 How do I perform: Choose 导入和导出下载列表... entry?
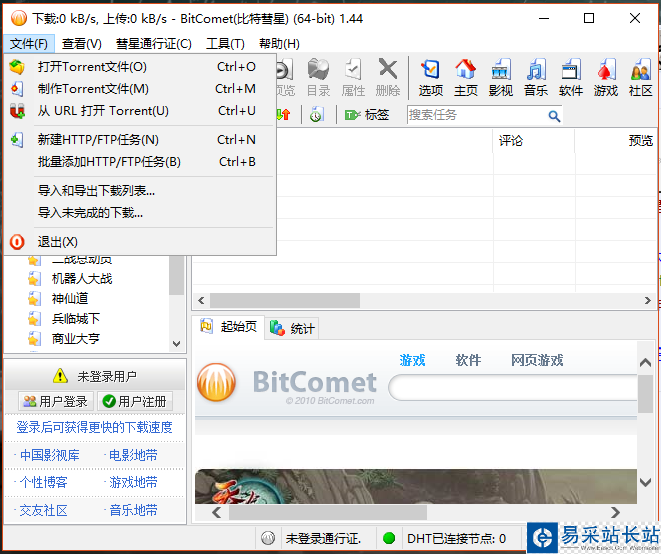click(140, 191)
